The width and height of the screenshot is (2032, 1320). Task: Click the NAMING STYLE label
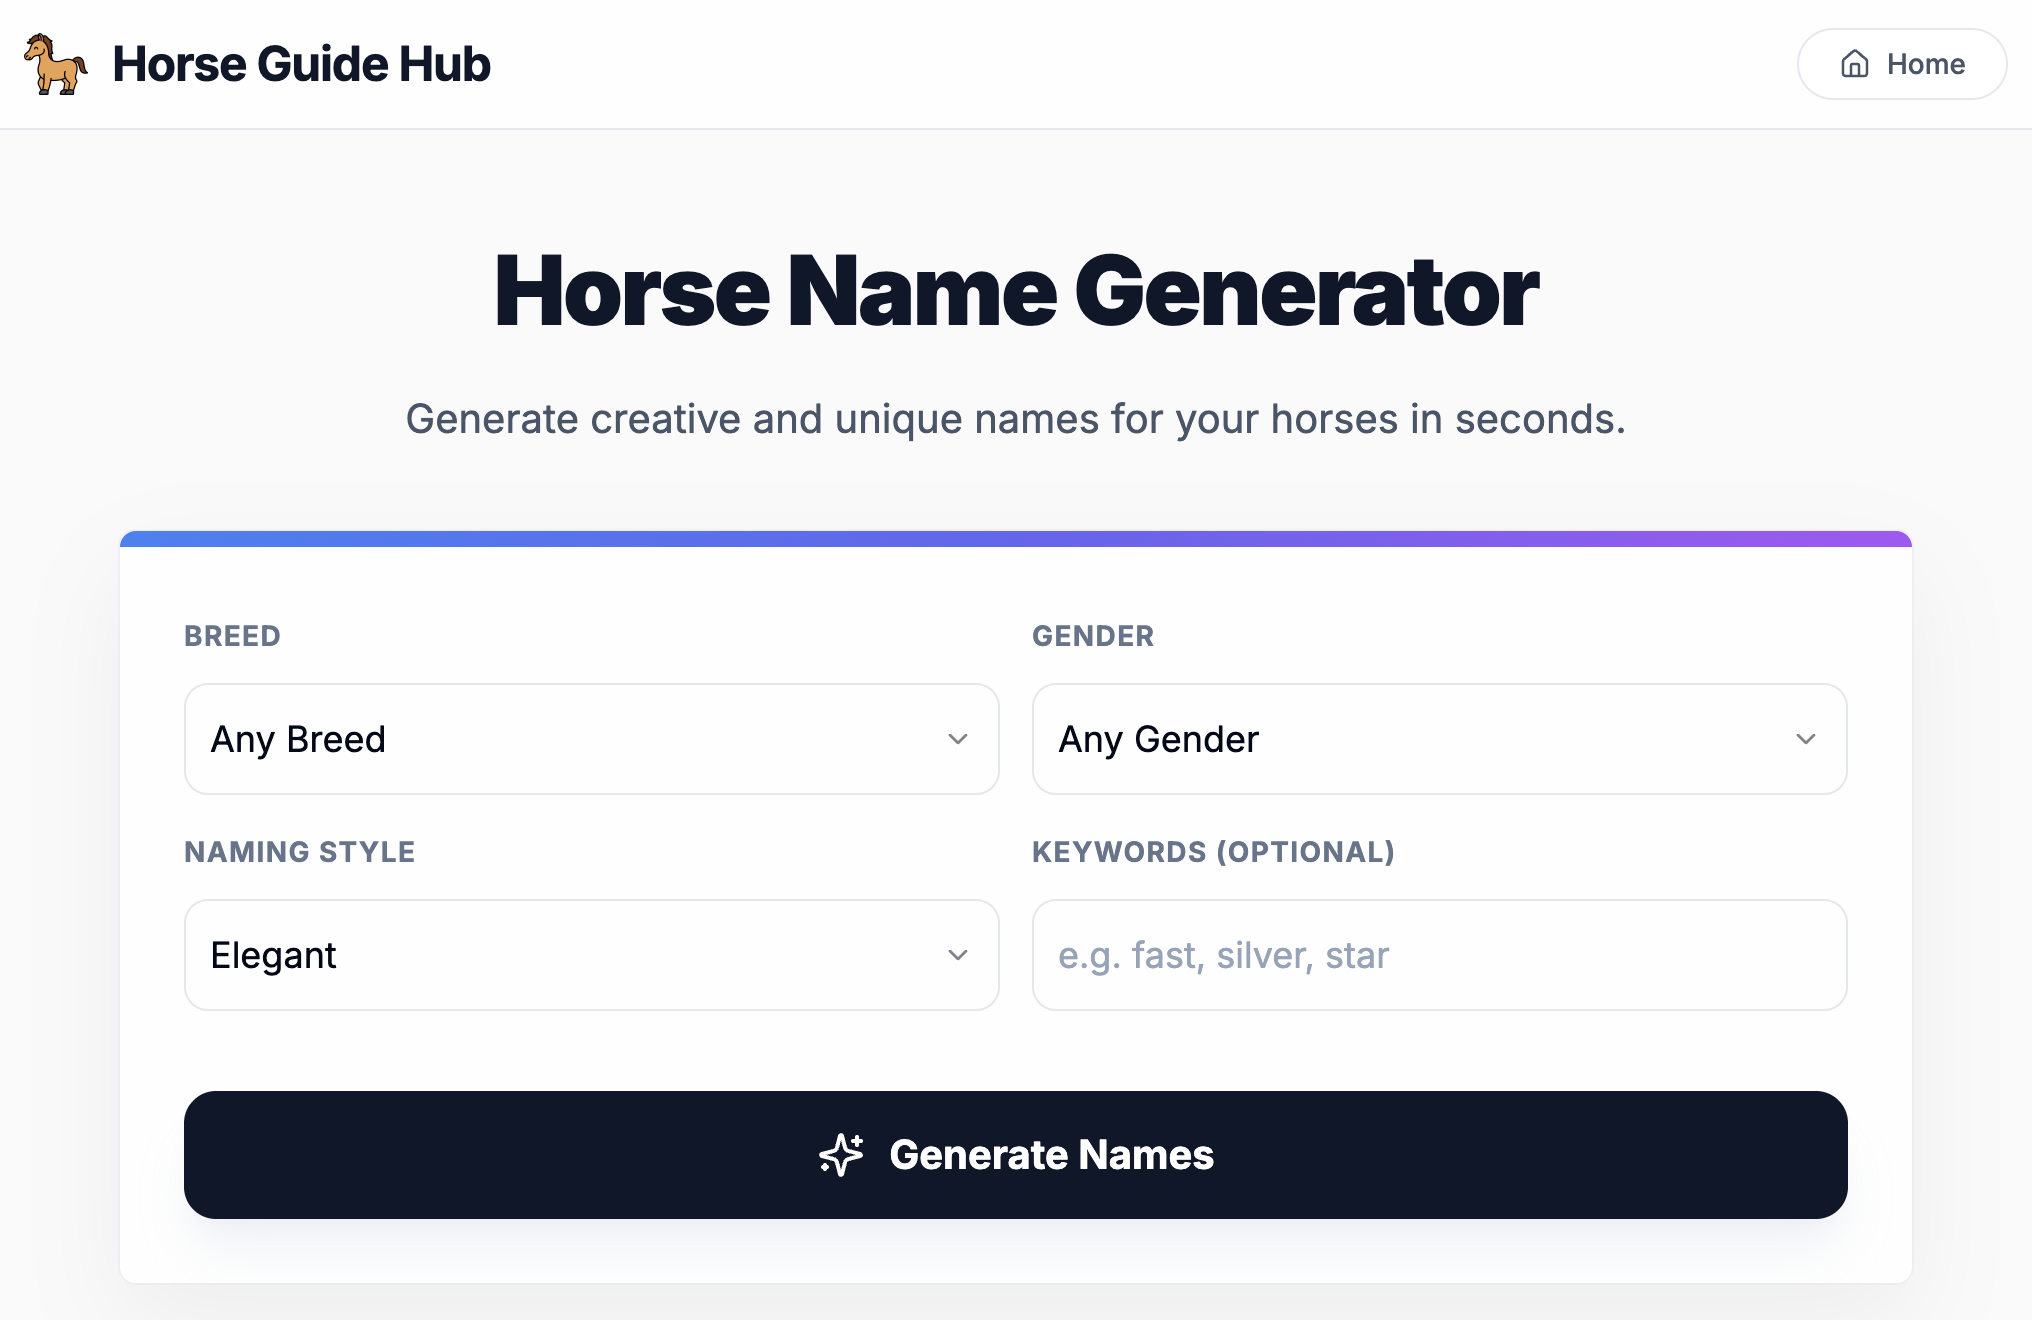[x=299, y=852]
